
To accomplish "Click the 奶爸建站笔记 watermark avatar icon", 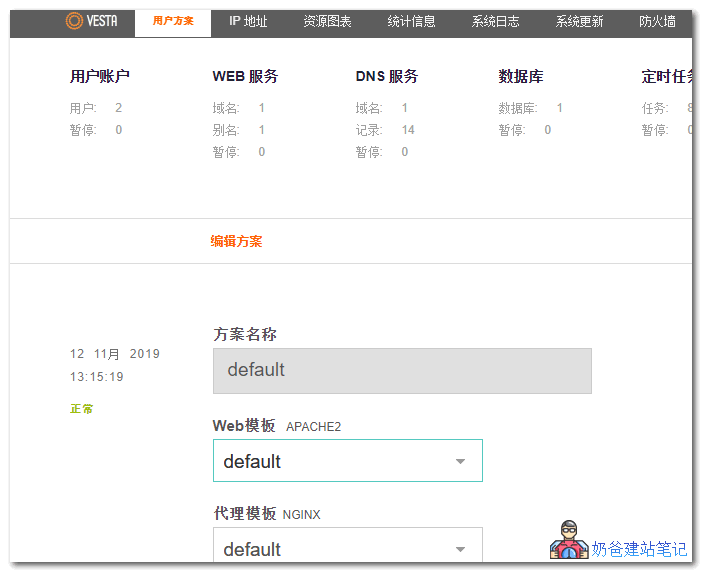I will (x=568, y=540).
